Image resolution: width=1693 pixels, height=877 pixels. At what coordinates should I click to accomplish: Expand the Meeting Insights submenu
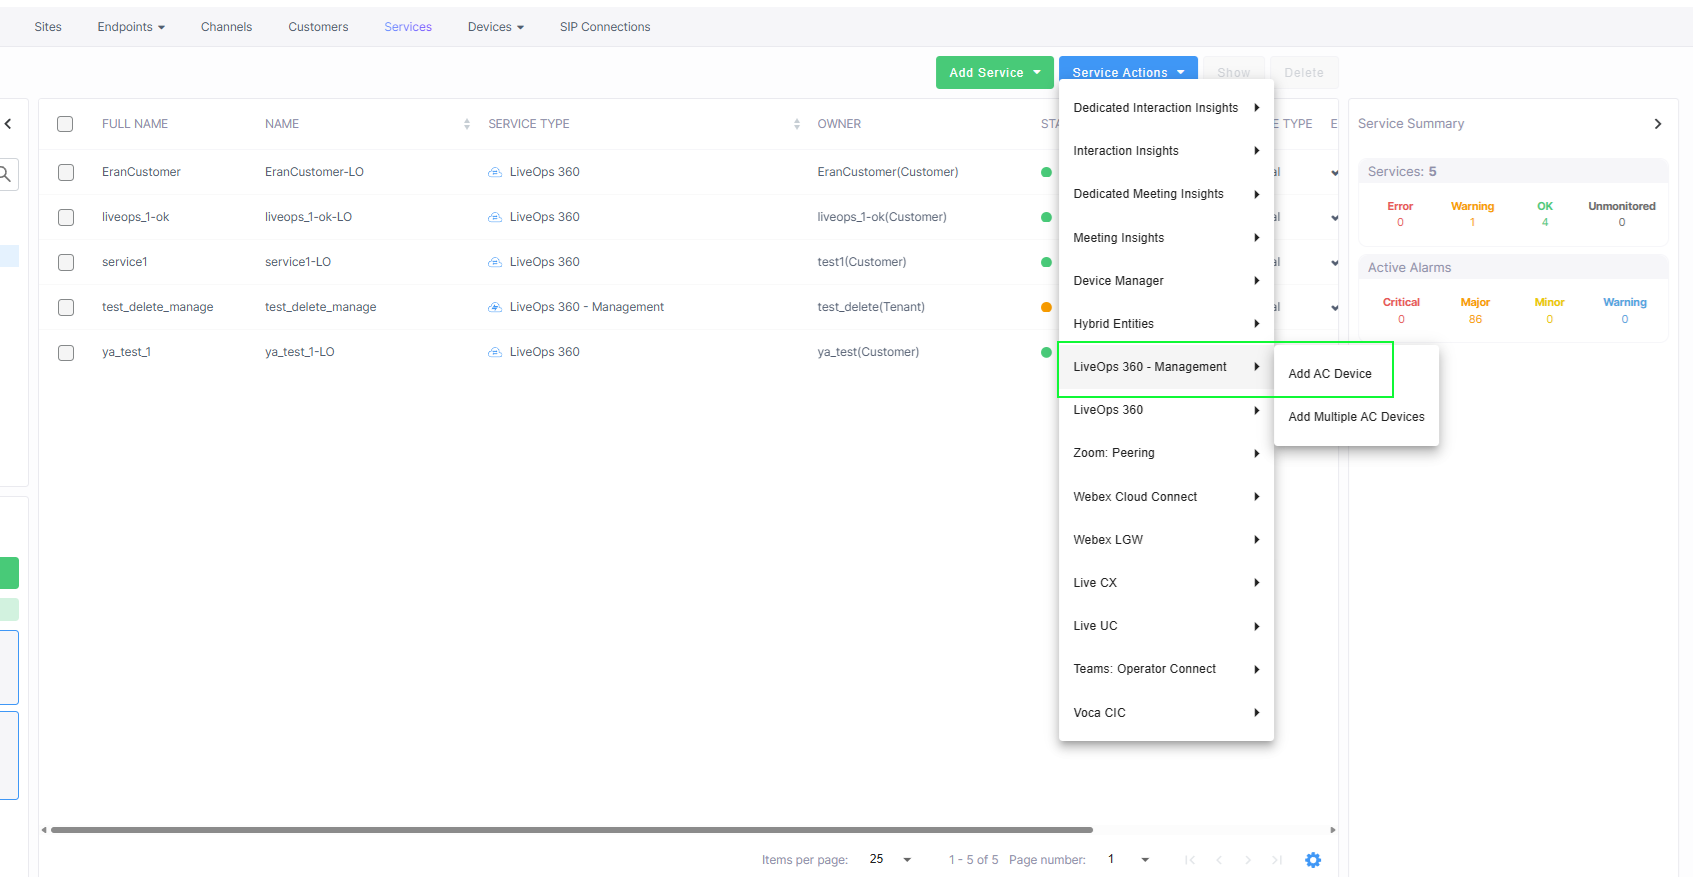point(1166,238)
